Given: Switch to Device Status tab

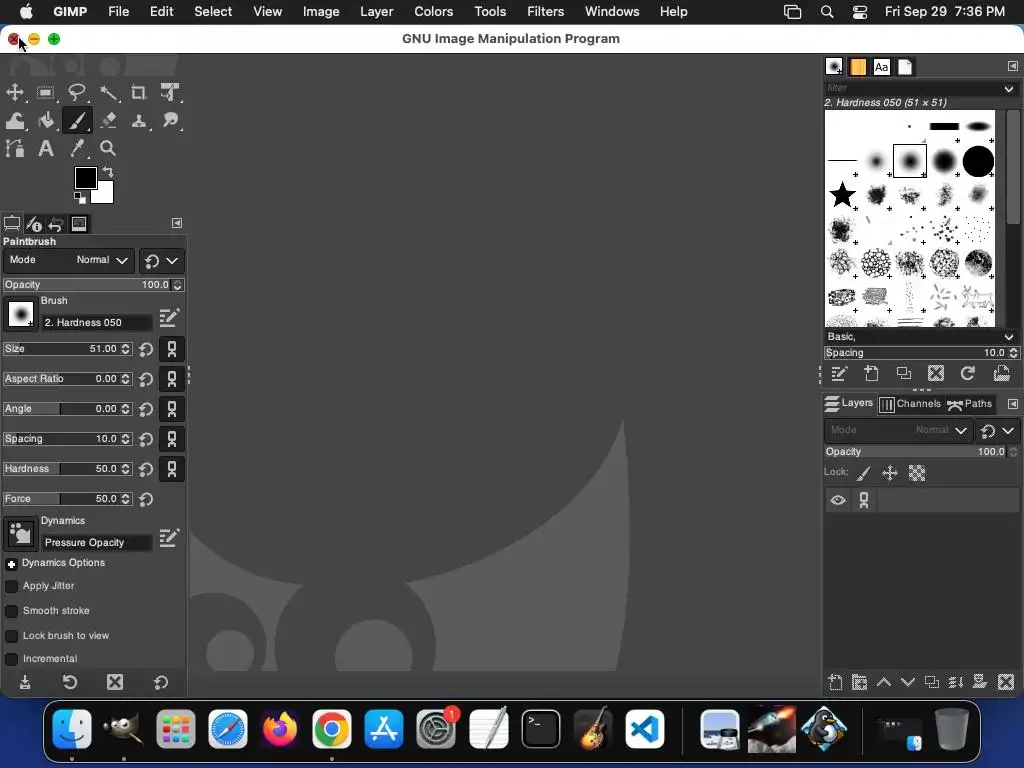Looking at the screenshot, I should 34,224.
